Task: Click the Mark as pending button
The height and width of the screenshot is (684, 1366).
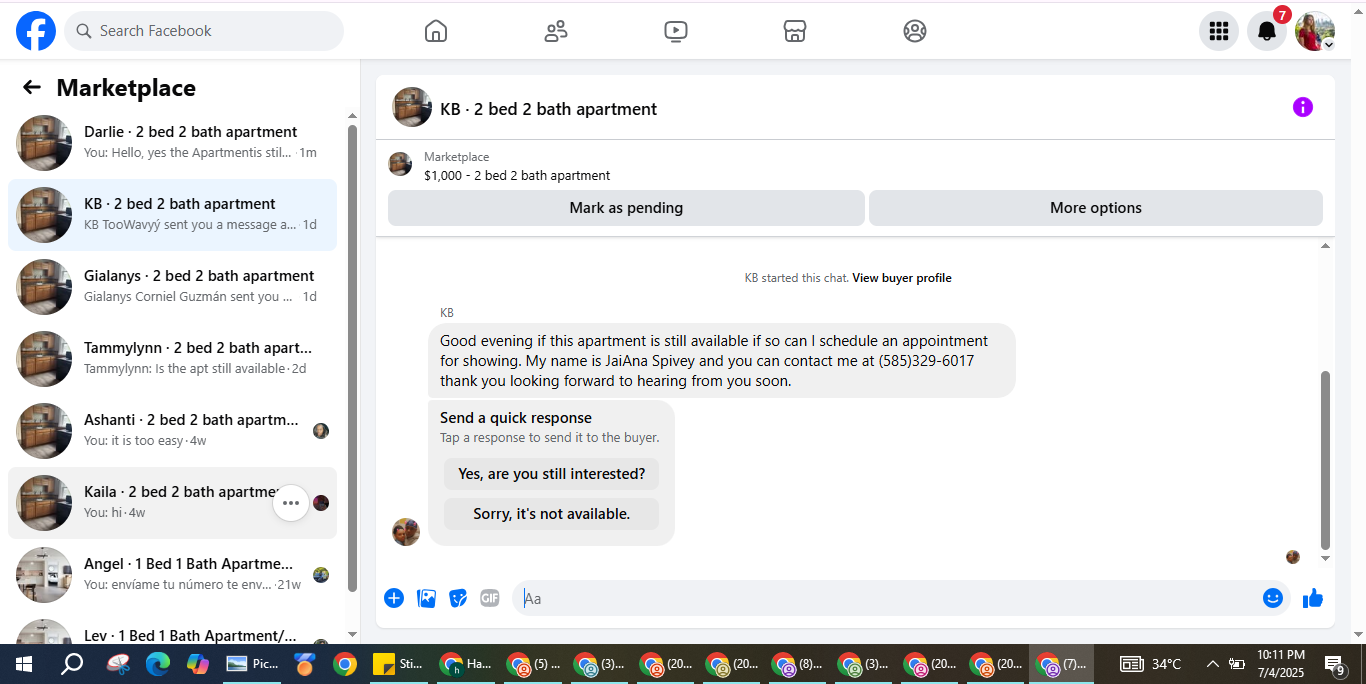Action: coord(626,208)
